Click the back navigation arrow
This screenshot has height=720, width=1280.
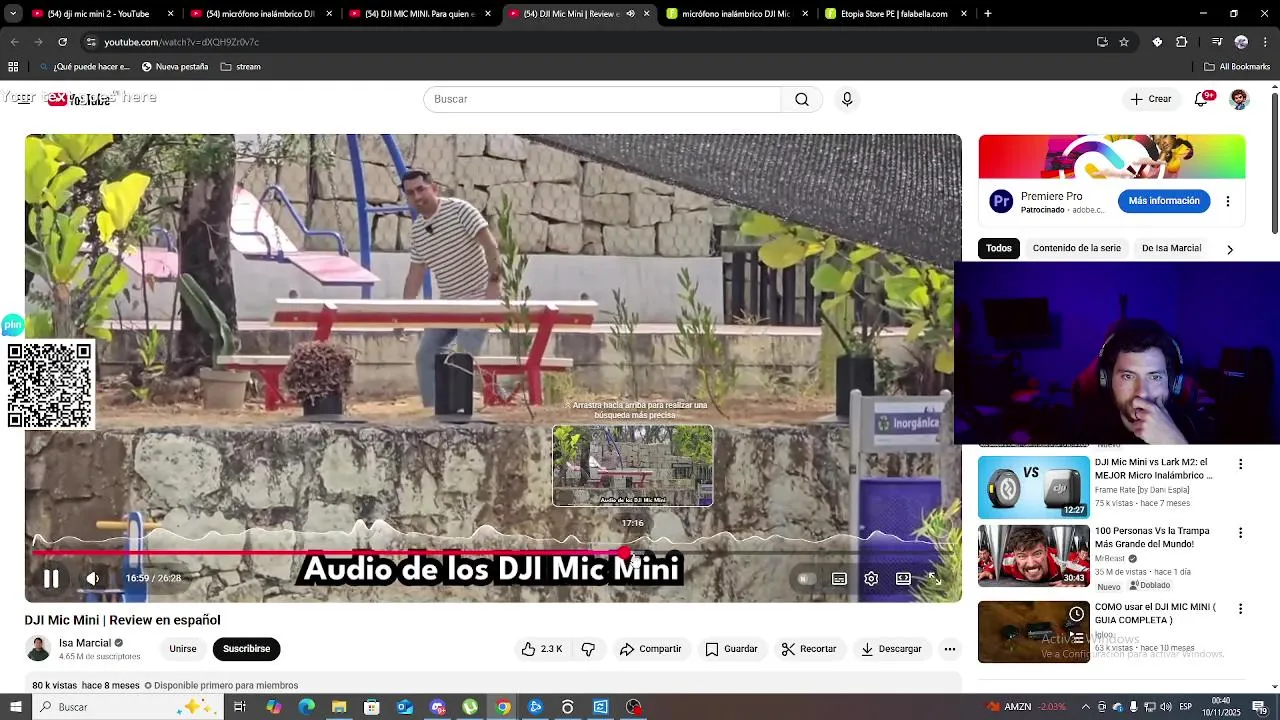(14, 42)
